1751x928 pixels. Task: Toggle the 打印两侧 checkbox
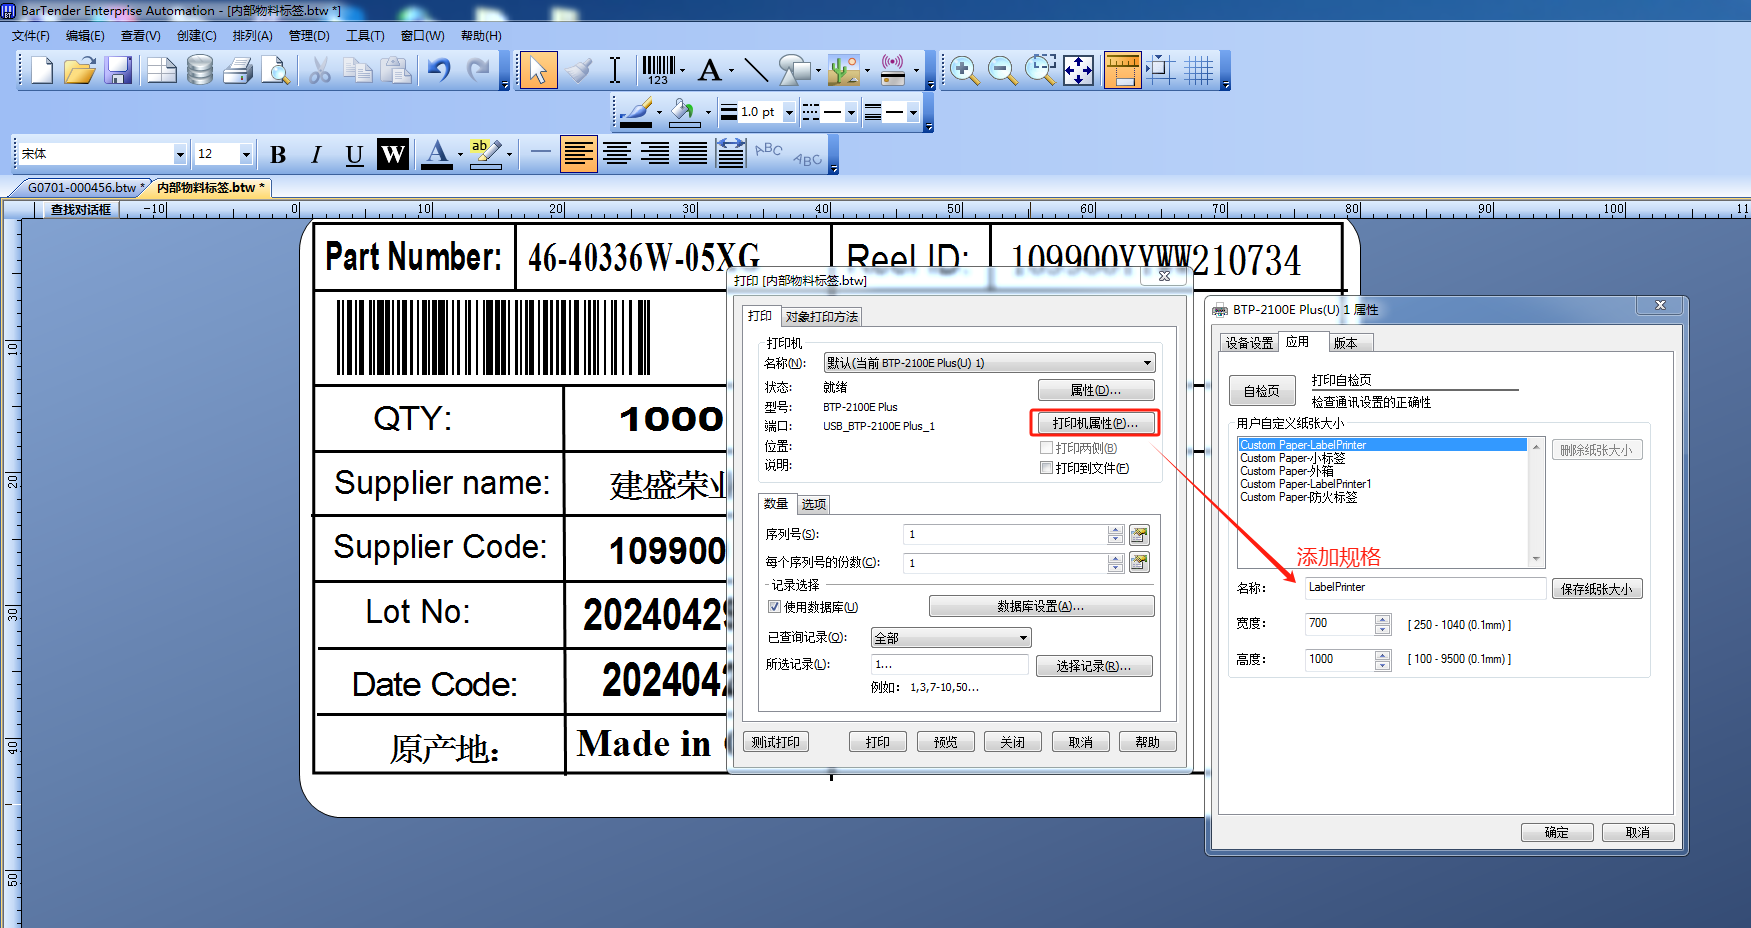pyautogui.click(x=1046, y=448)
